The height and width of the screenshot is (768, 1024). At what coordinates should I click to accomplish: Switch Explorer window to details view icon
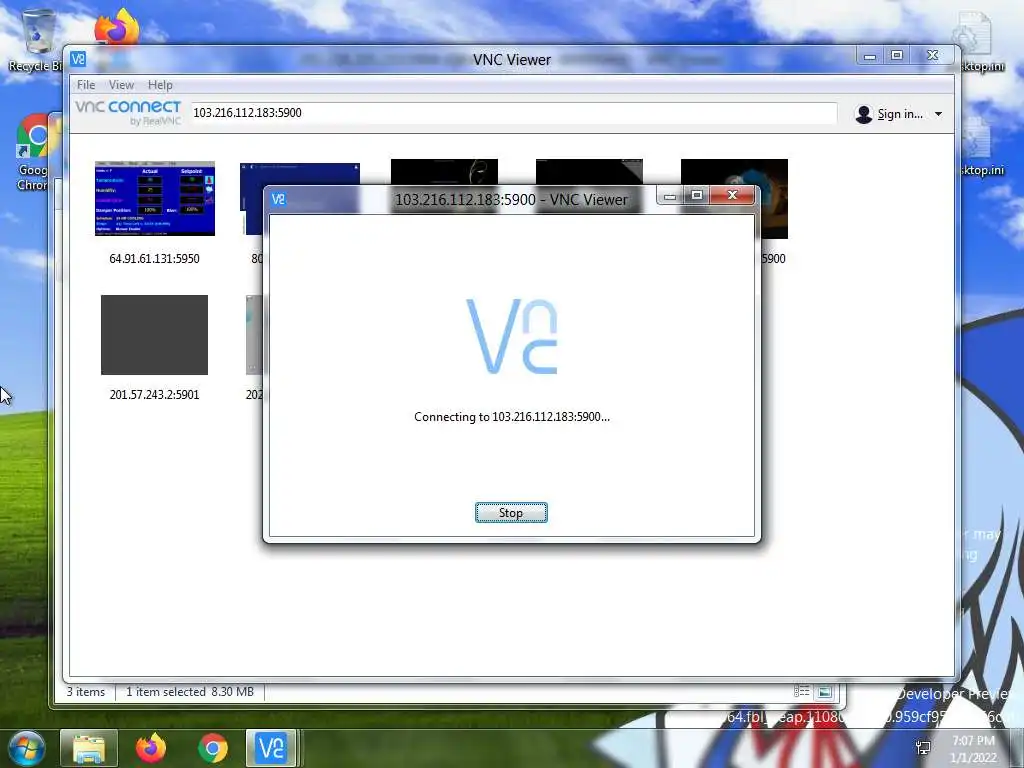[802, 692]
